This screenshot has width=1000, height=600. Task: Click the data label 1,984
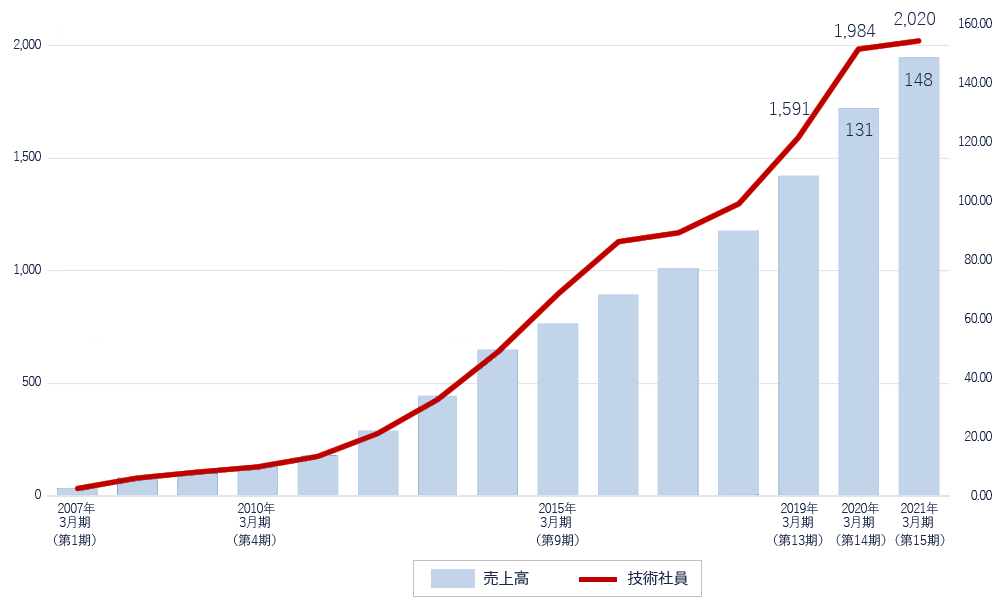[855, 31]
